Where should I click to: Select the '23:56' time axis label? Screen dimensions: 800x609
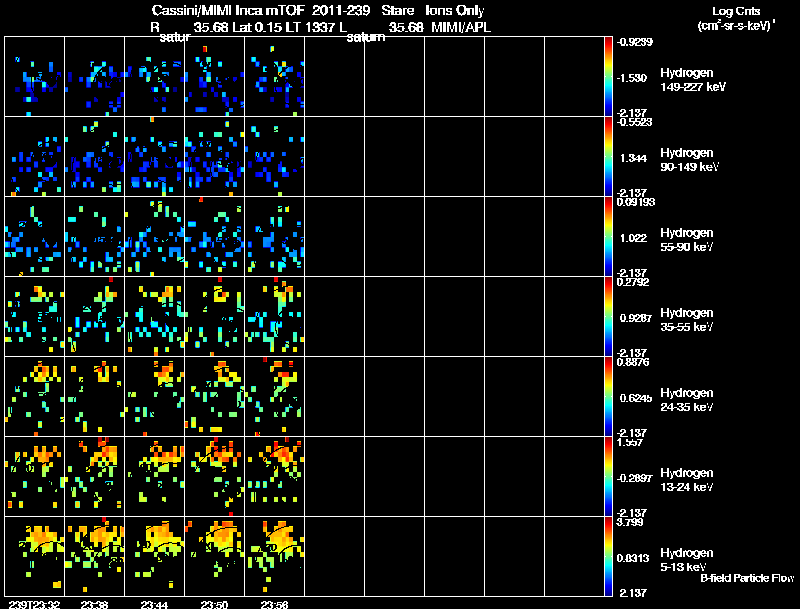(274, 604)
